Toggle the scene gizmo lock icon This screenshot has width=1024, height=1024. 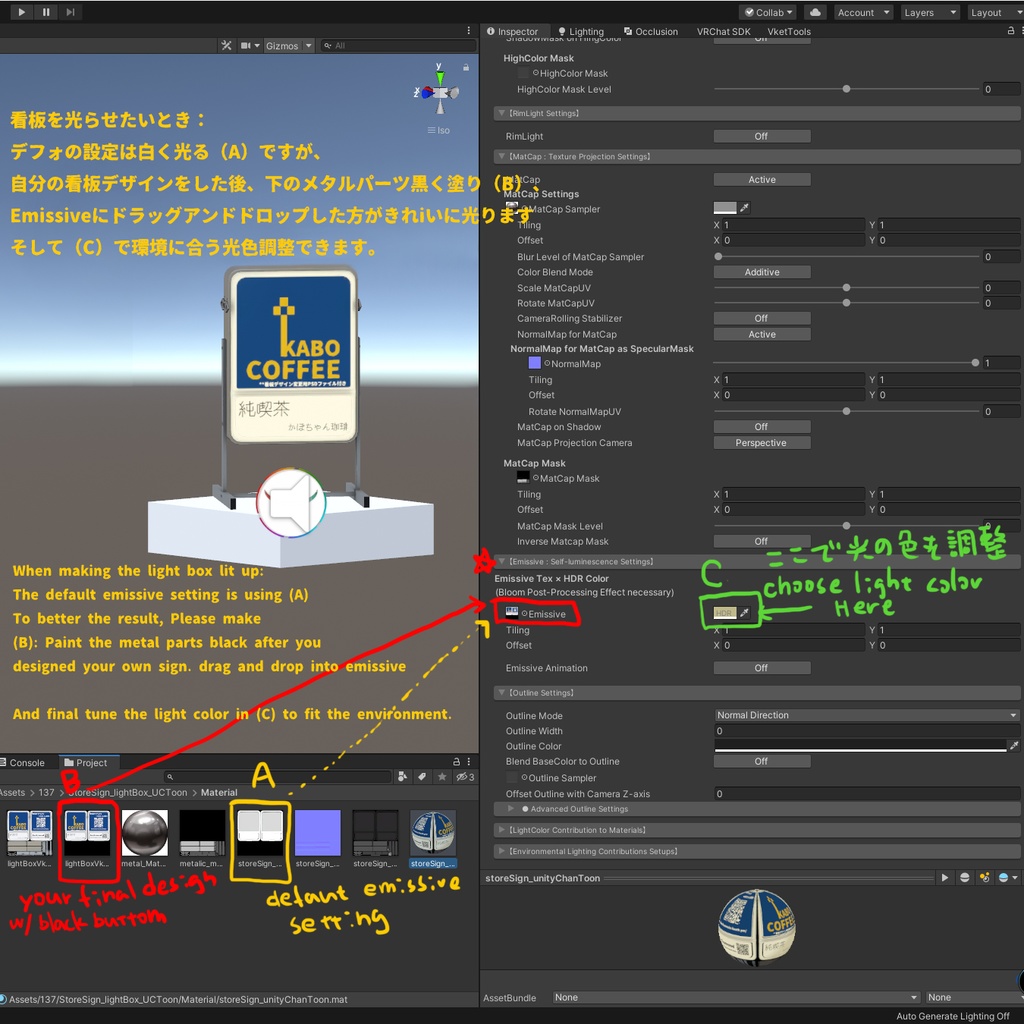[x=466, y=67]
